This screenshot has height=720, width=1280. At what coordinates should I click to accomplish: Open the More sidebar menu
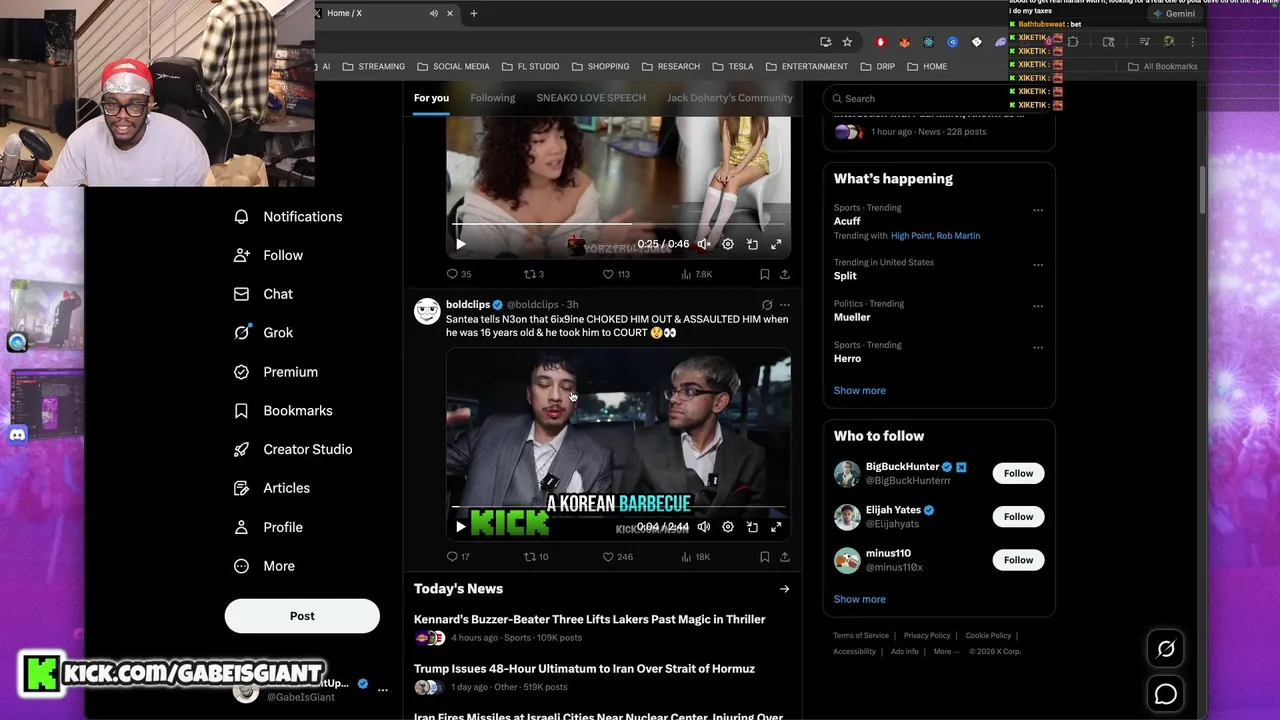coord(264,566)
